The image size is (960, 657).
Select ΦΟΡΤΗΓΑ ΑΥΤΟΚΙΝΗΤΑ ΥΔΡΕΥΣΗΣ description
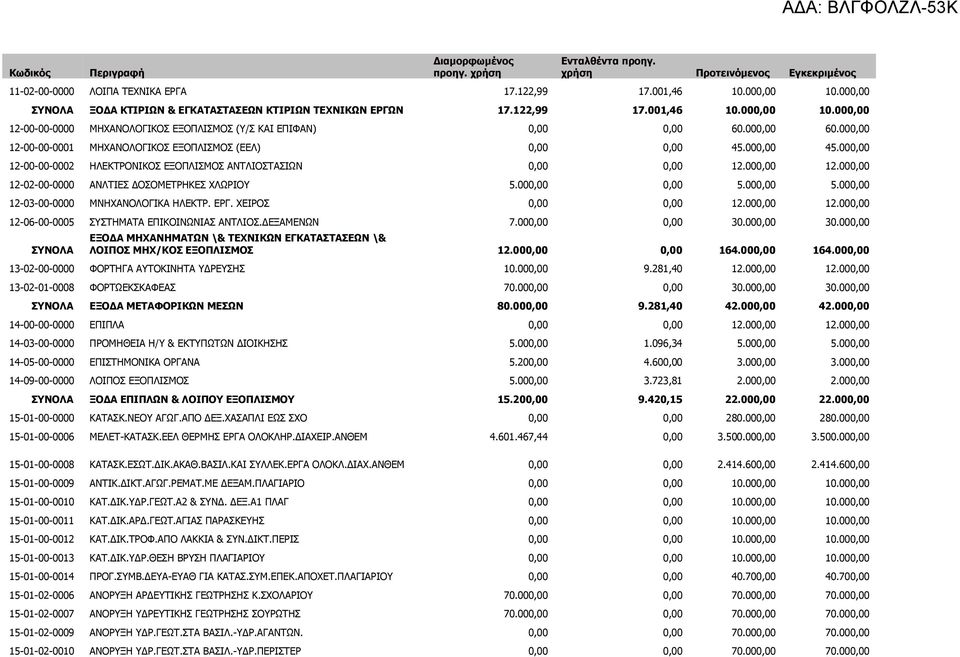pos(167,269)
